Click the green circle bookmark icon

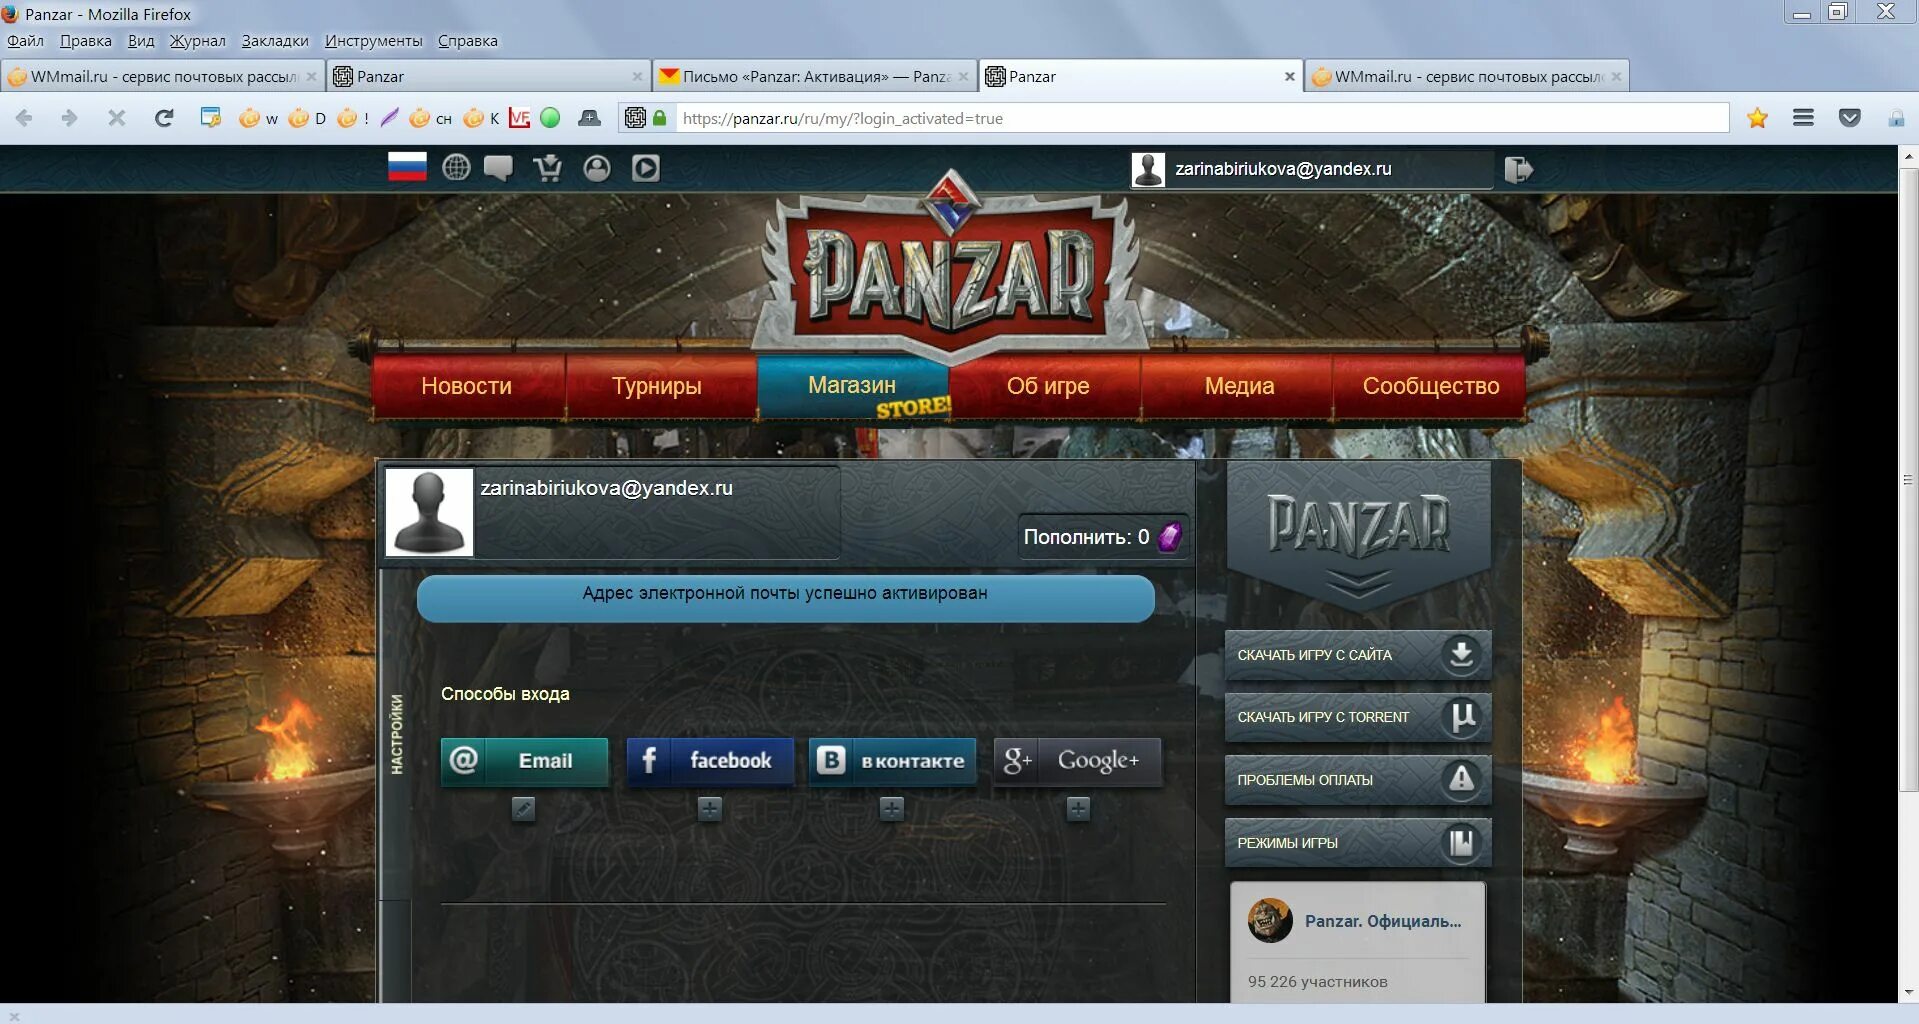(x=550, y=118)
